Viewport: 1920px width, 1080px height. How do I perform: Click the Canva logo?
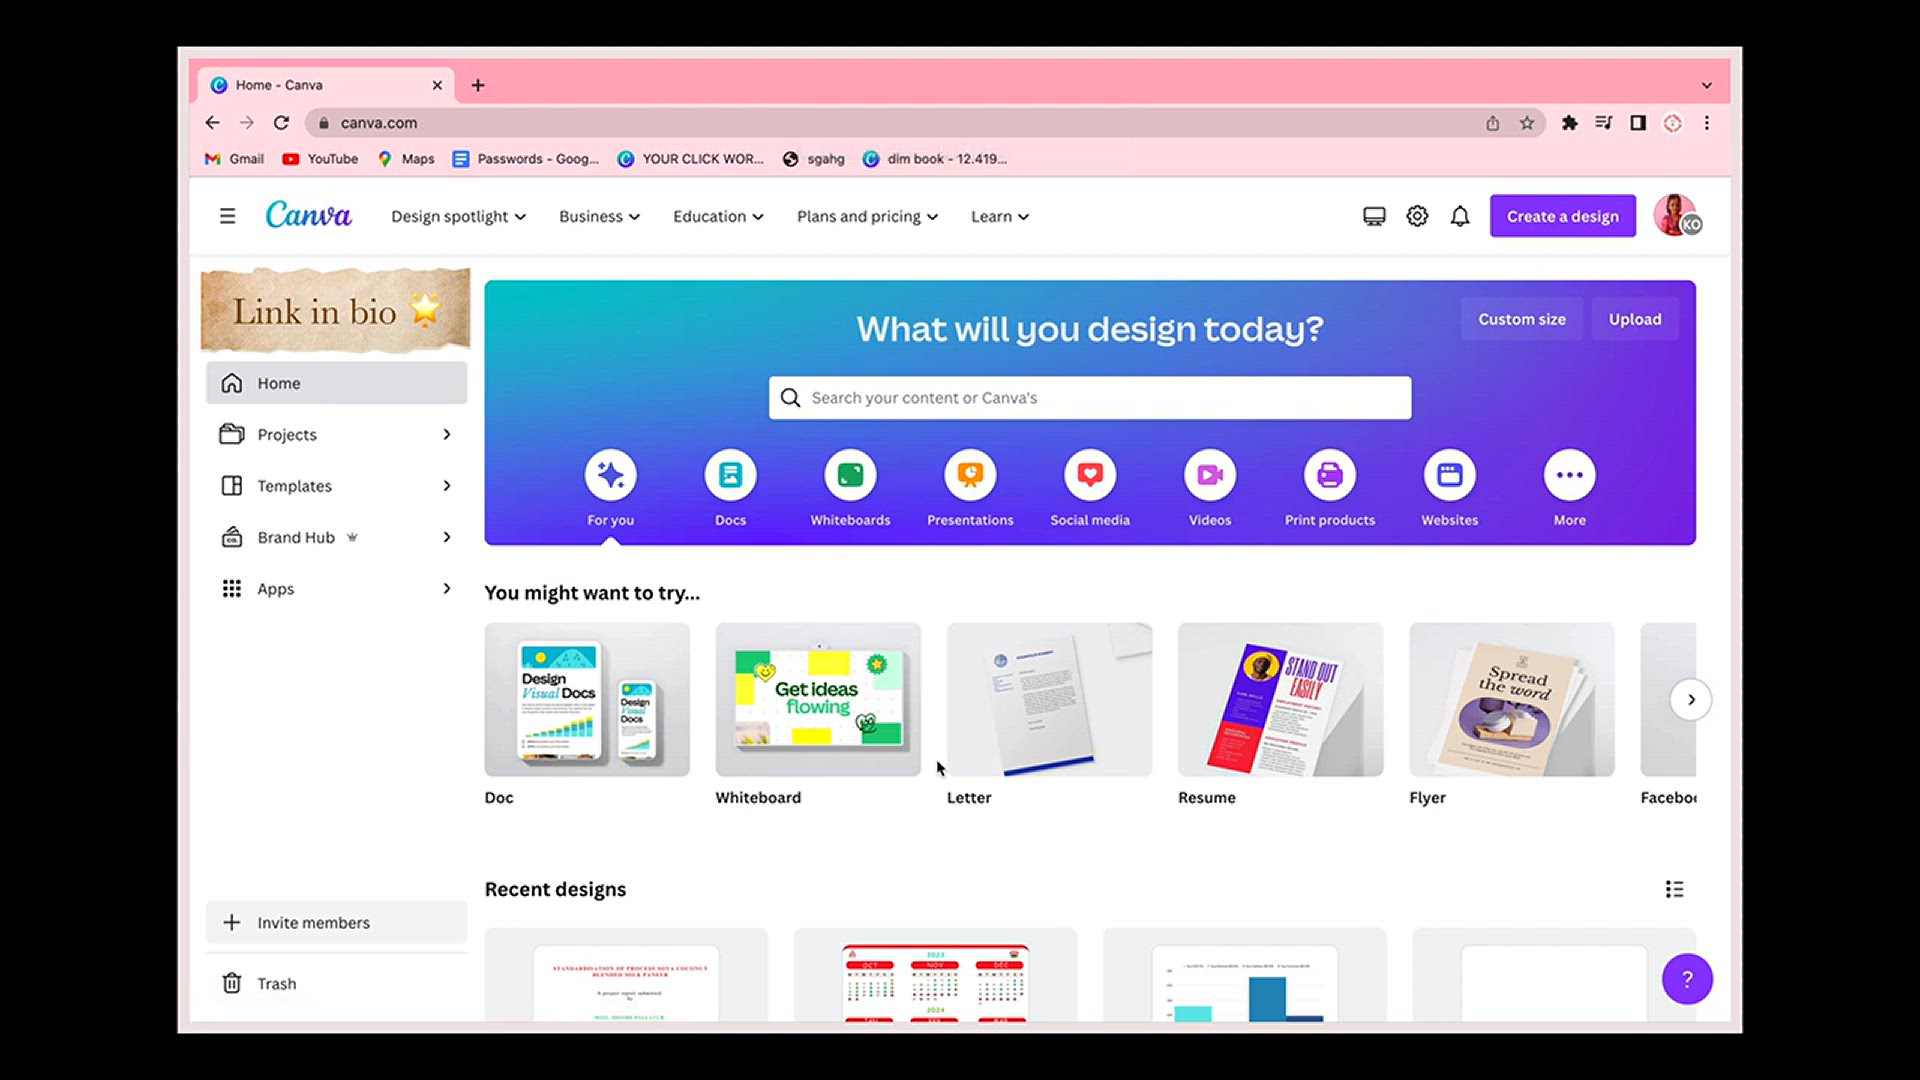pyautogui.click(x=308, y=215)
